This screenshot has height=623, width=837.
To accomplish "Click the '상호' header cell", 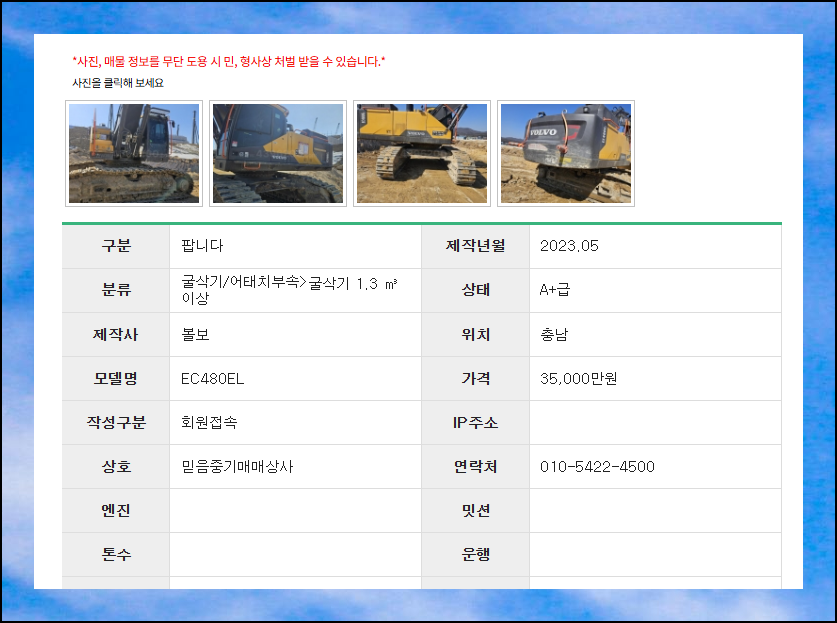I will tap(116, 467).
